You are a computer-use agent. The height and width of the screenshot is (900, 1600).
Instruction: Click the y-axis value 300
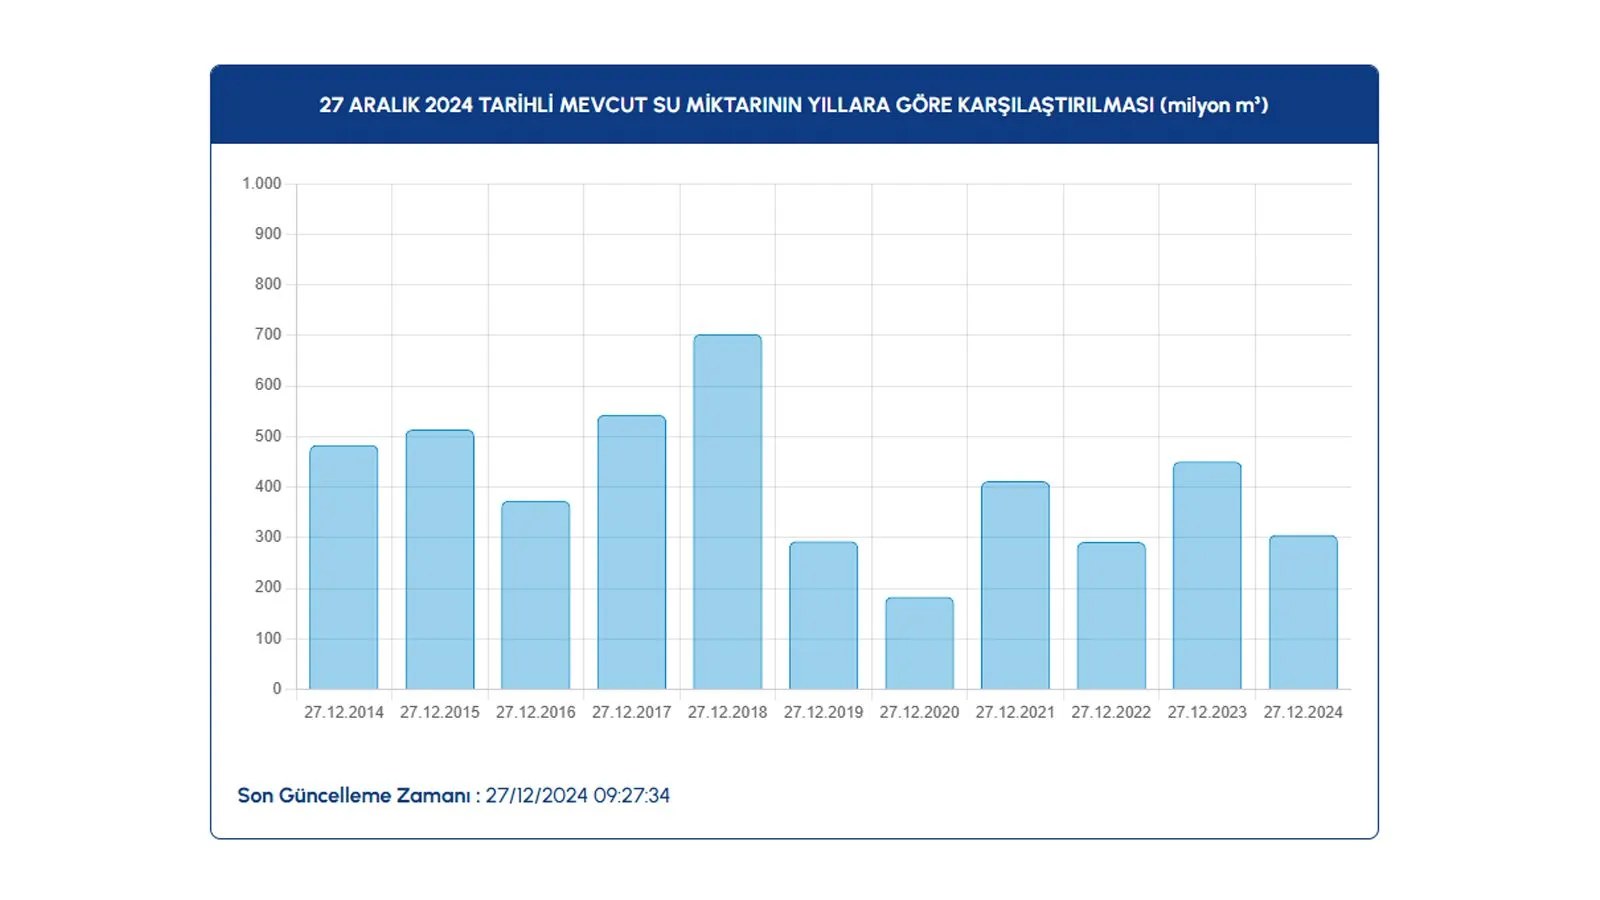coord(268,537)
